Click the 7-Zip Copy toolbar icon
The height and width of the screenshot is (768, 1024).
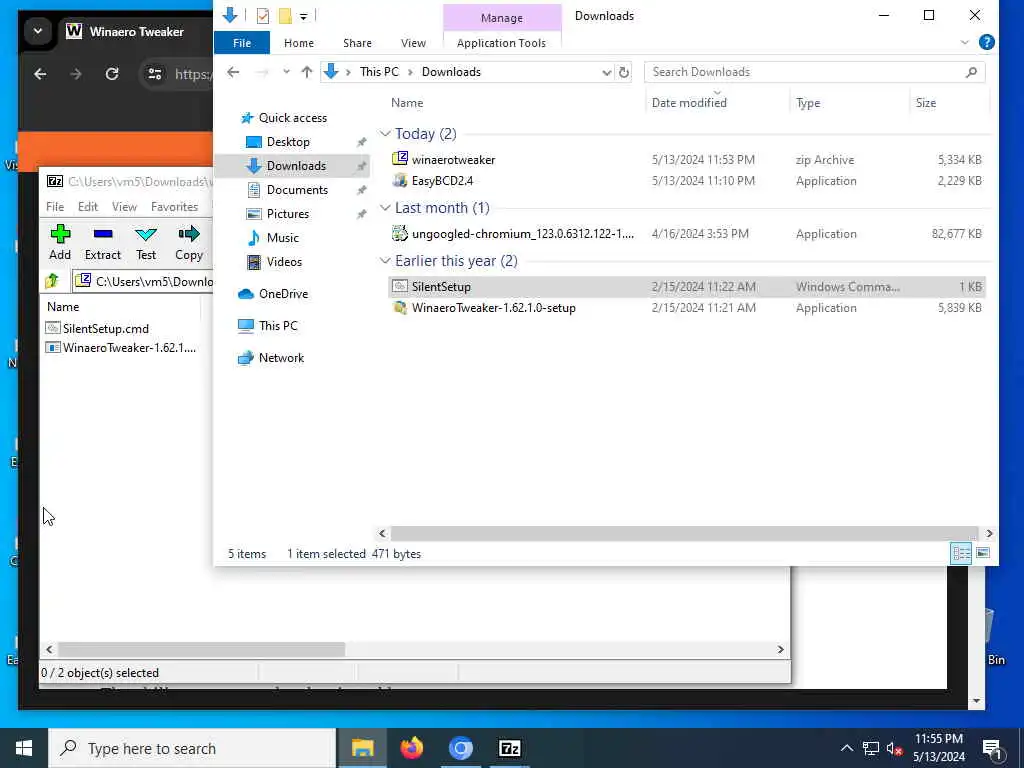tap(189, 234)
